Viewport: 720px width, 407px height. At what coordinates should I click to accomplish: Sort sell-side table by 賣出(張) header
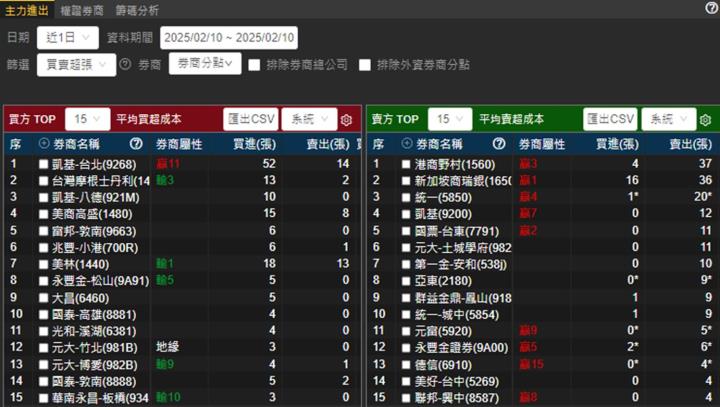pos(691,144)
